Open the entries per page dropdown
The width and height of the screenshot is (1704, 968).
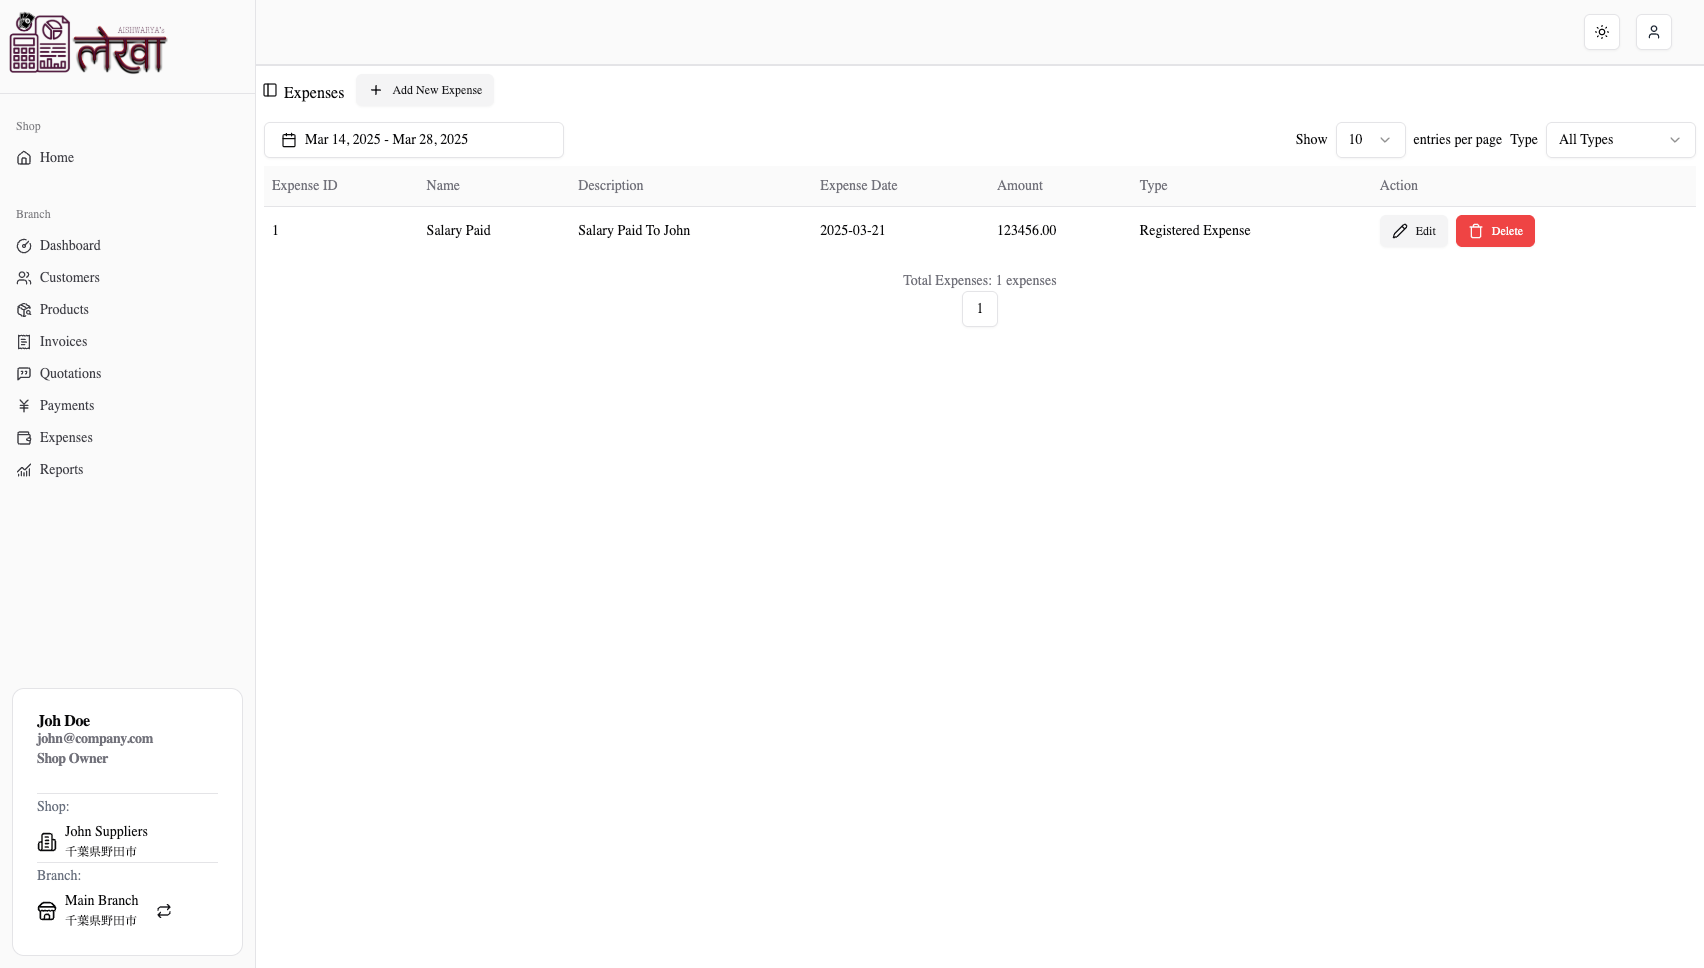pos(1370,139)
